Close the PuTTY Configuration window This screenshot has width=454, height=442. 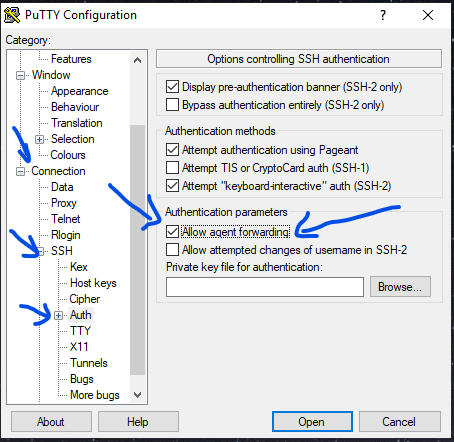point(428,15)
